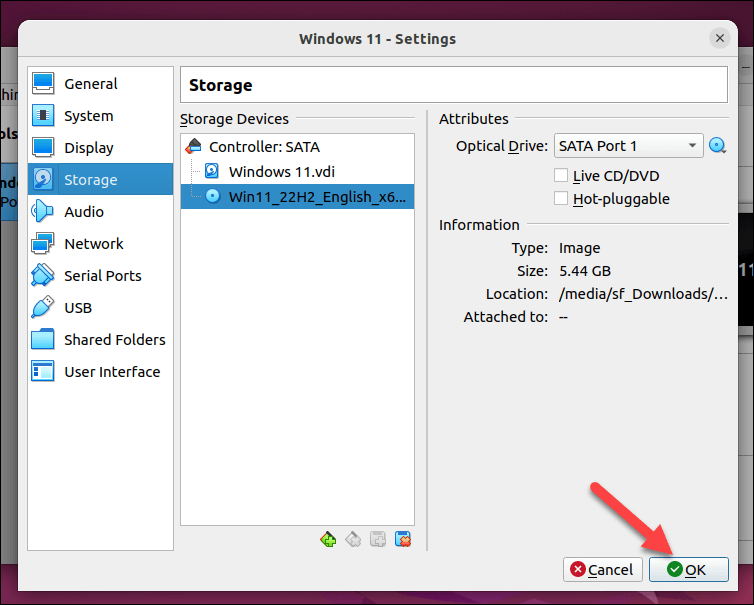Open the Optical Drive SATA Port dropdown
The height and width of the screenshot is (605, 754).
coord(629,146)
